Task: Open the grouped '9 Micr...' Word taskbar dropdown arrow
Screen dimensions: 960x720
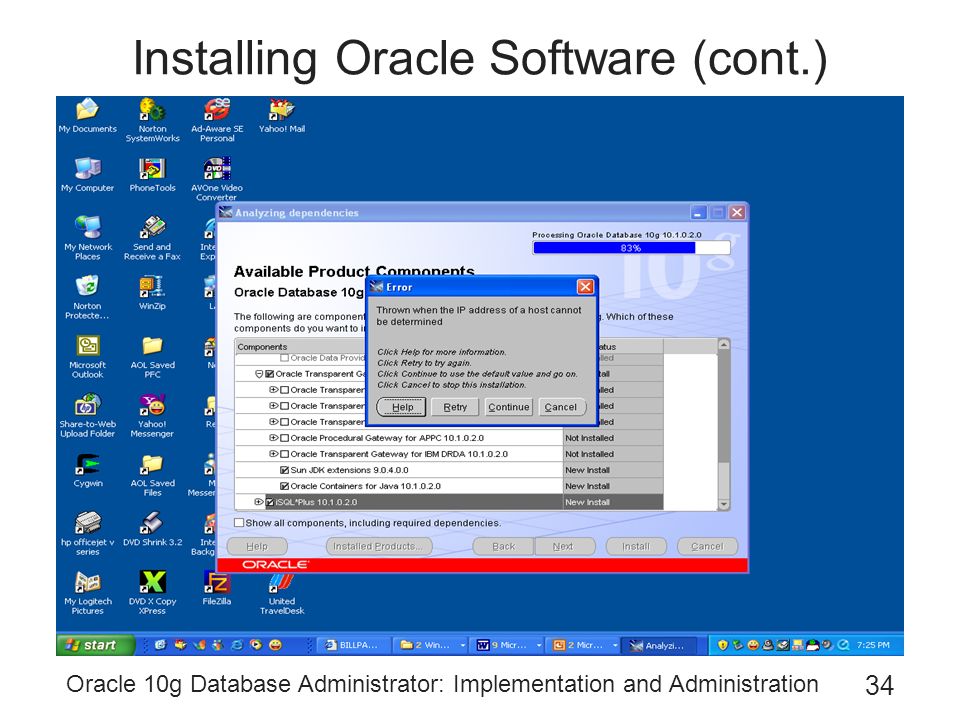Action: [539, 645]
